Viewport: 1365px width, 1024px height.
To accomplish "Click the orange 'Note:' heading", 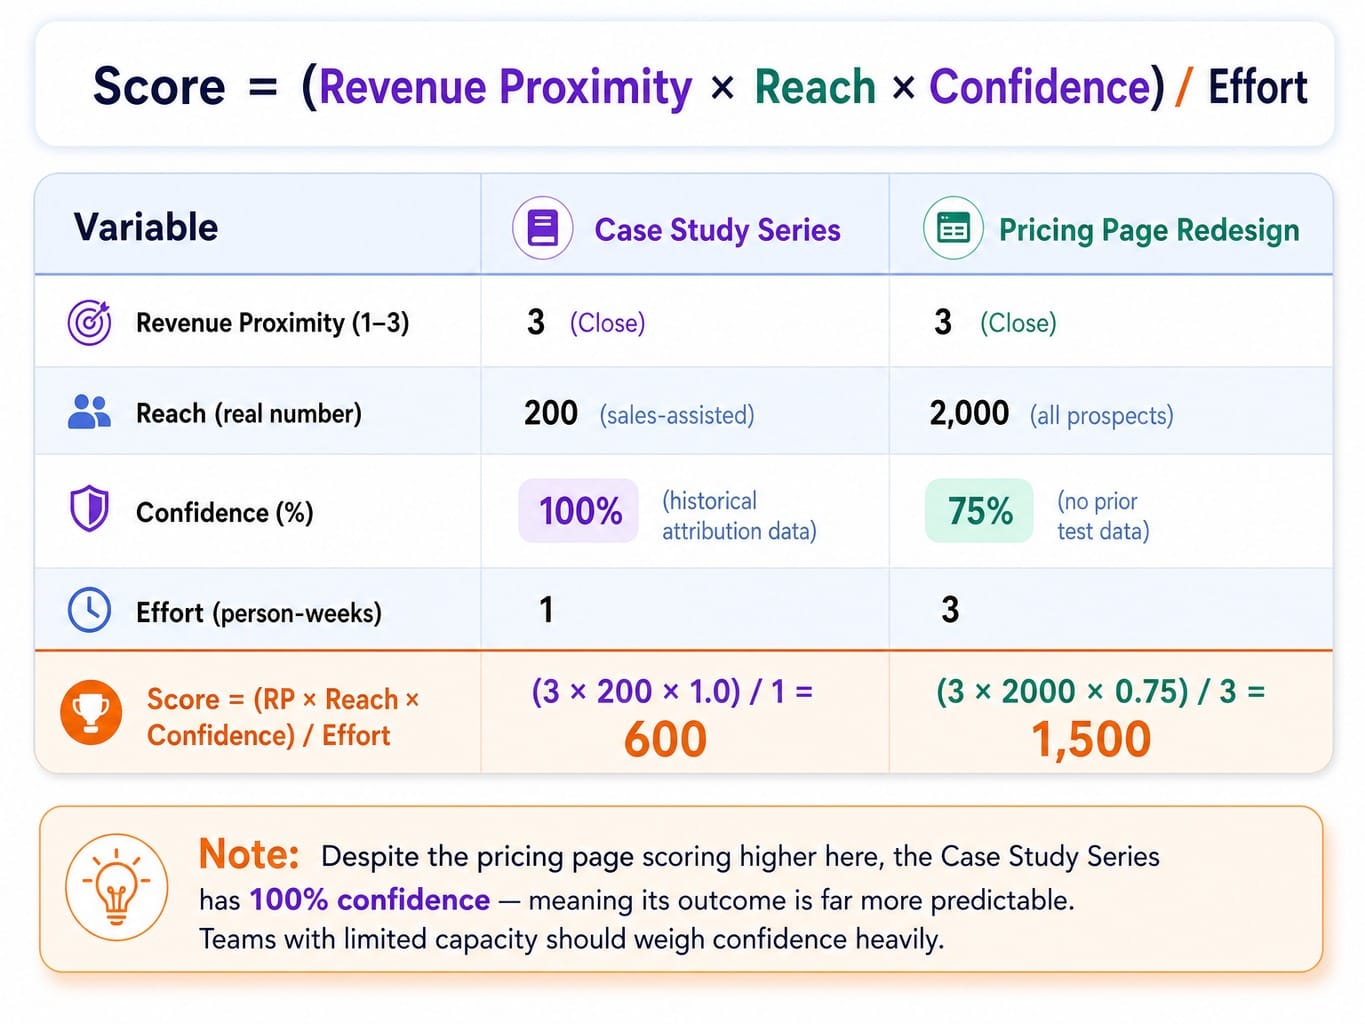I will click(249, 854).
